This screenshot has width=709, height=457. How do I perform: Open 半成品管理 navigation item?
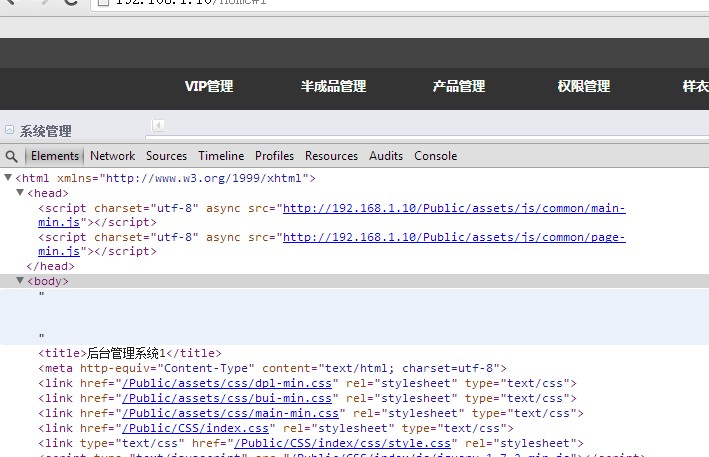click(333, 87)
